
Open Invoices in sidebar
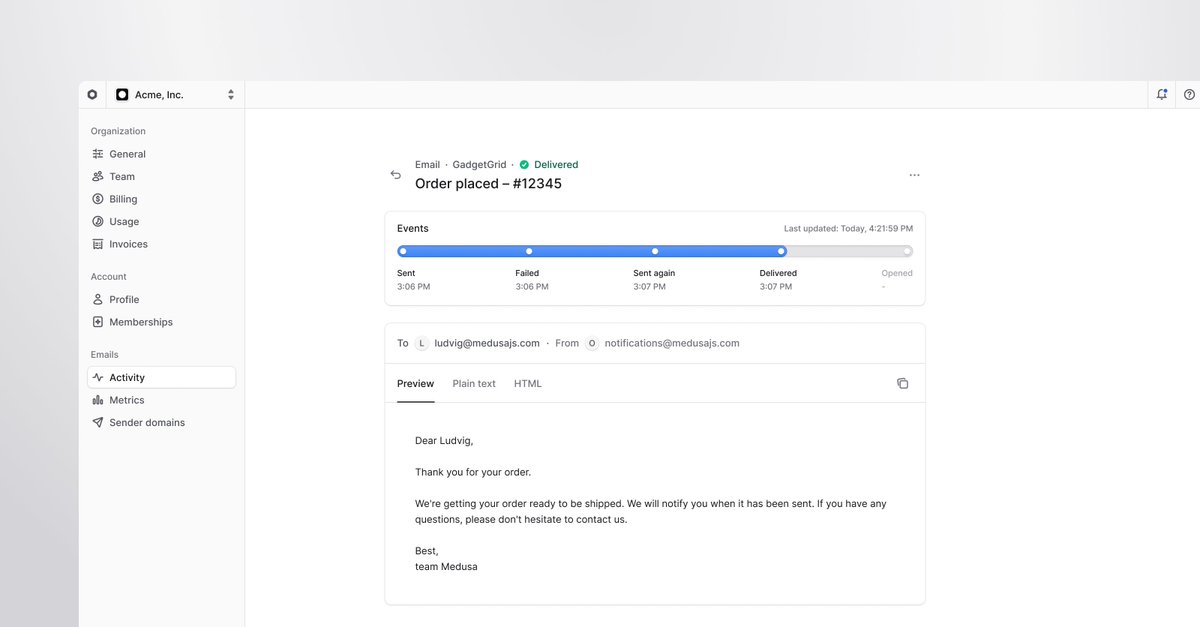(161, 244)
